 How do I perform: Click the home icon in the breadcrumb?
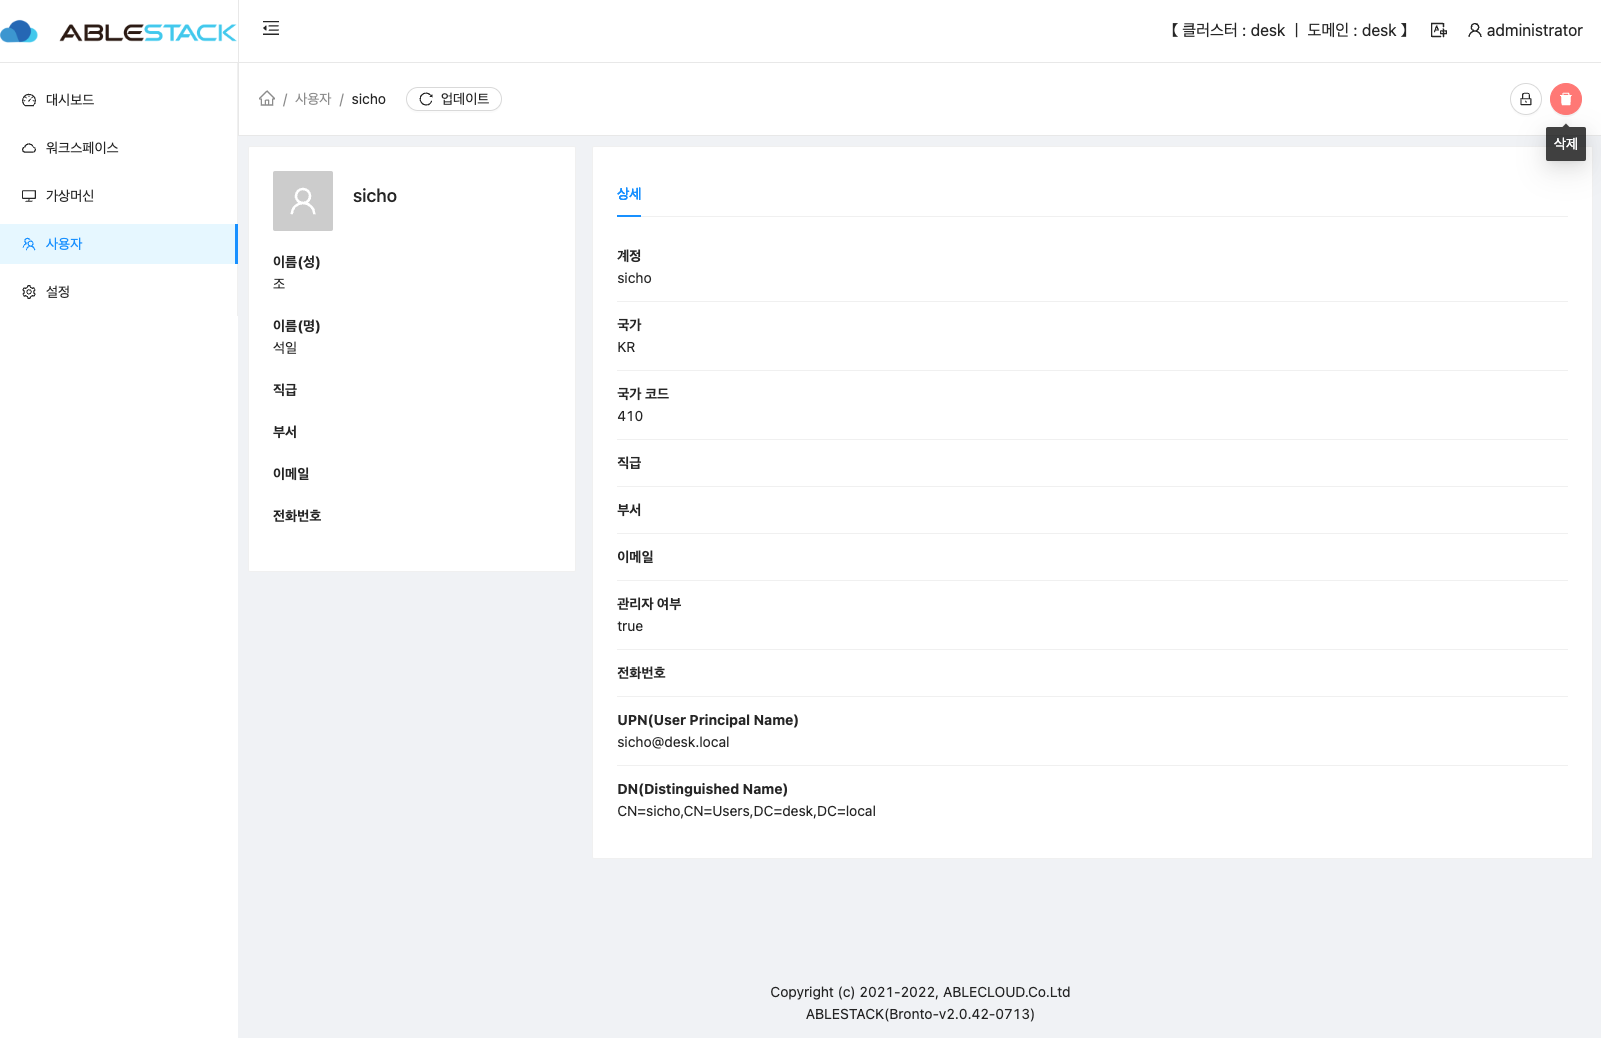click(266, 98)
